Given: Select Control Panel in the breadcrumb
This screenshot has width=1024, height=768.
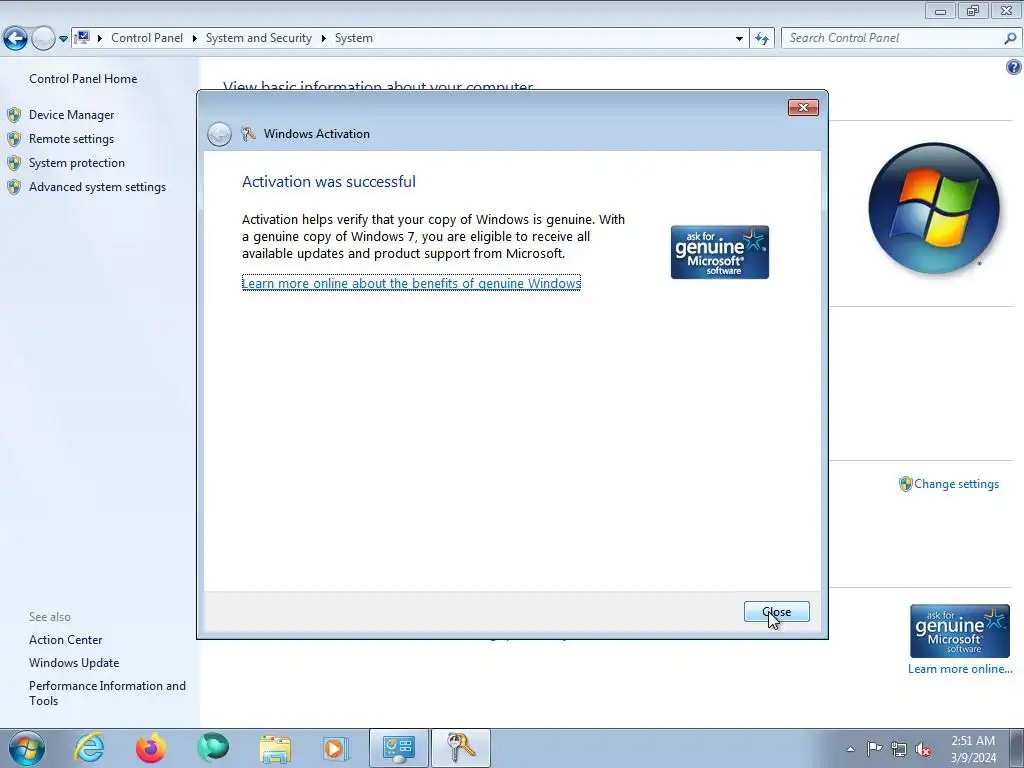Looking at the screenshot, I should [x=147, y=38].
